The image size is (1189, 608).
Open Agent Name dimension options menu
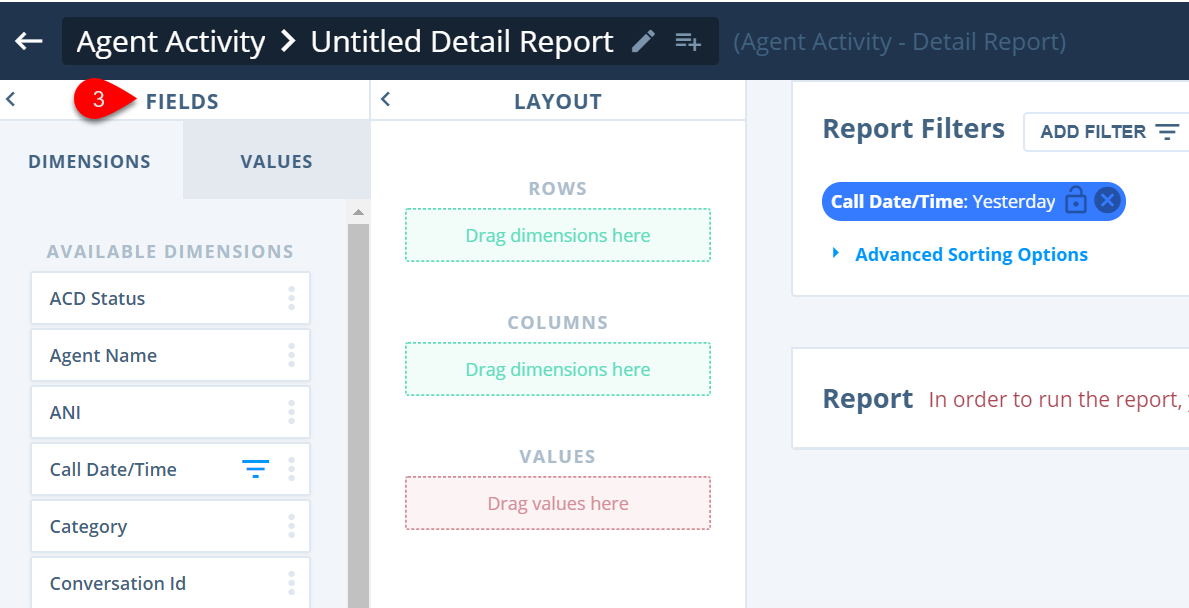click(x=291, y=355)
